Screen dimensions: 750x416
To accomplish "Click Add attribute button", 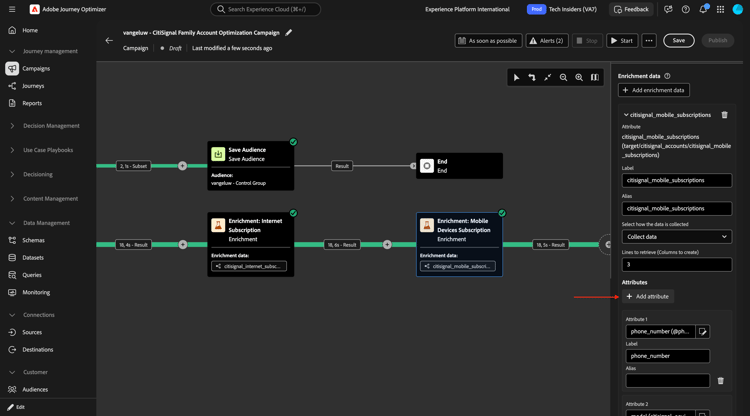I will (648, 296).
